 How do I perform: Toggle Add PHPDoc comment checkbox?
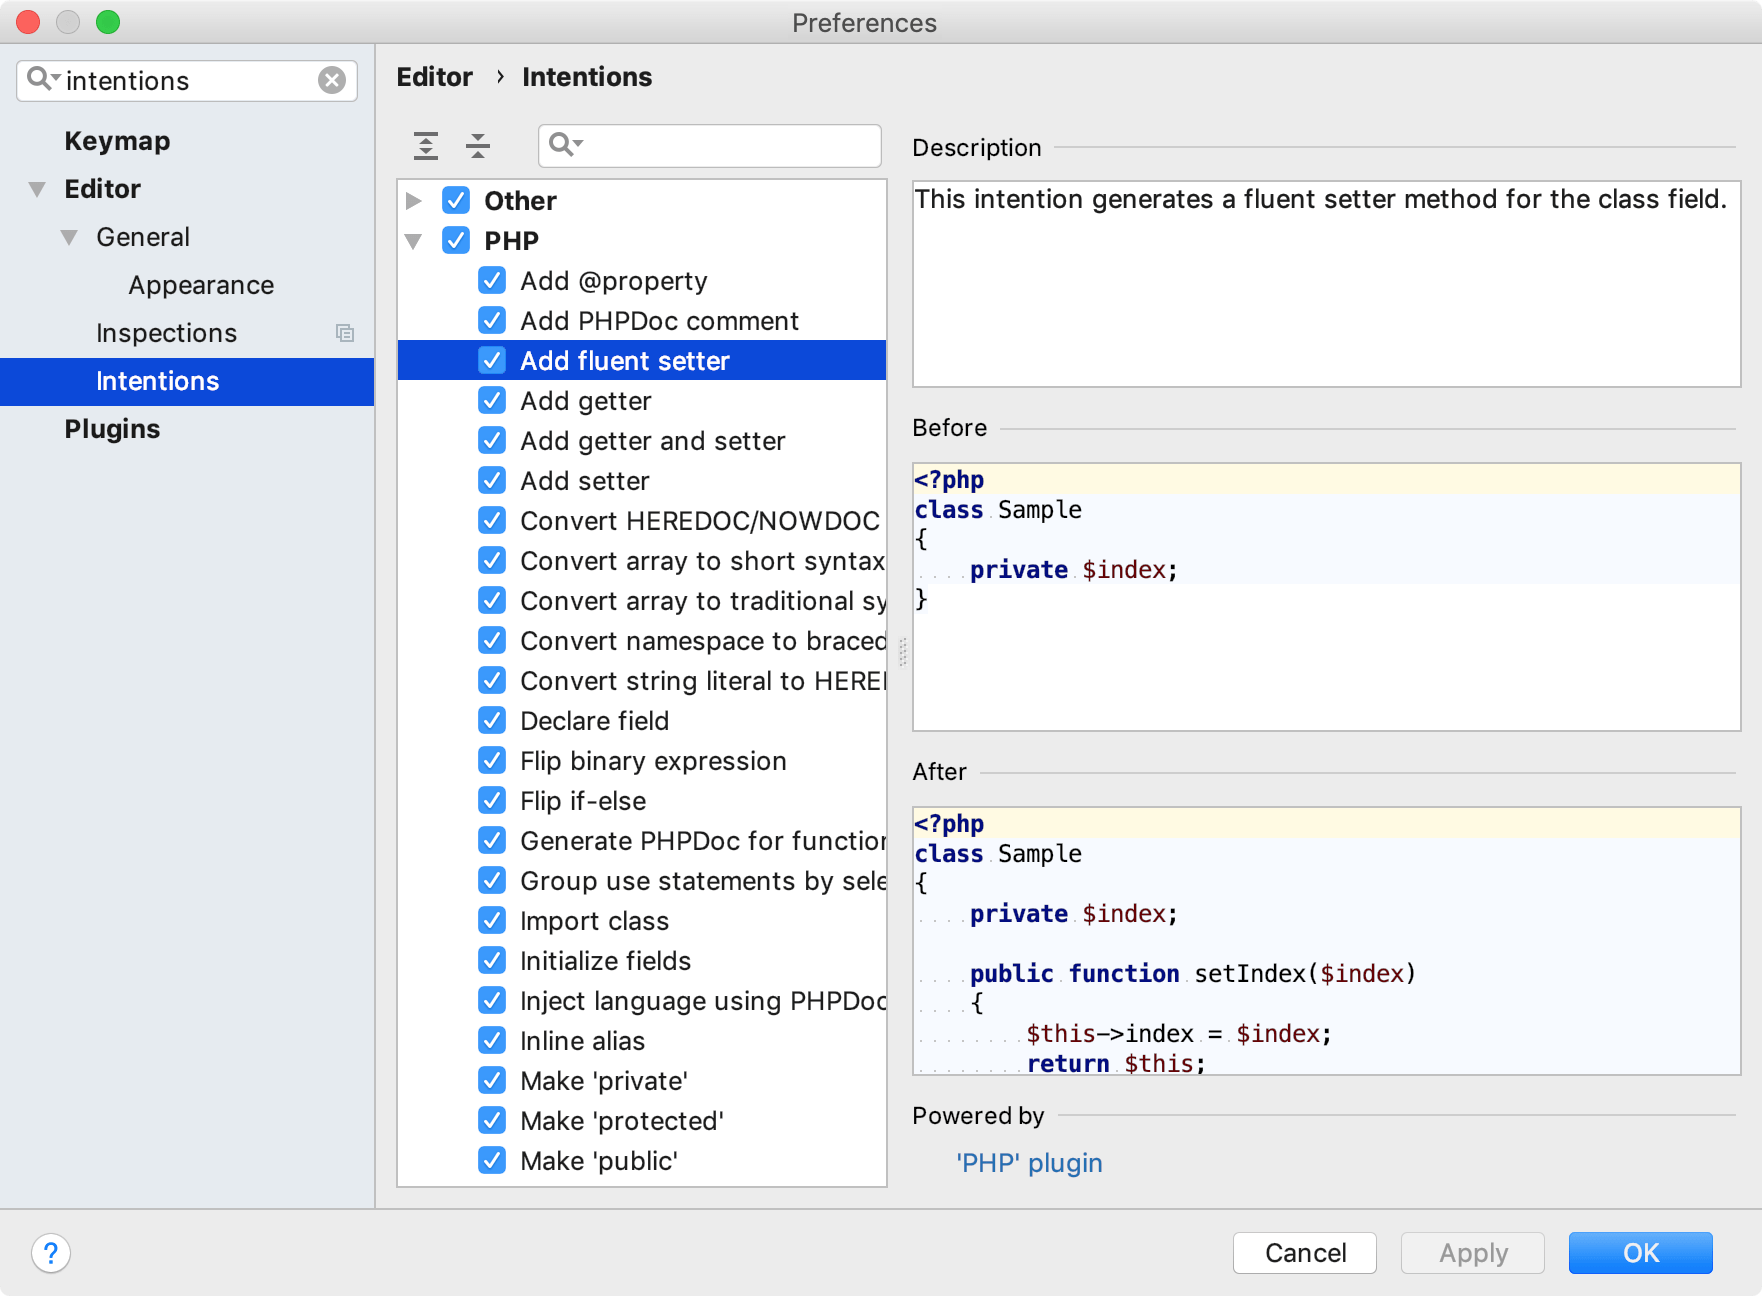pyautogui.click(x=492, y=320)
